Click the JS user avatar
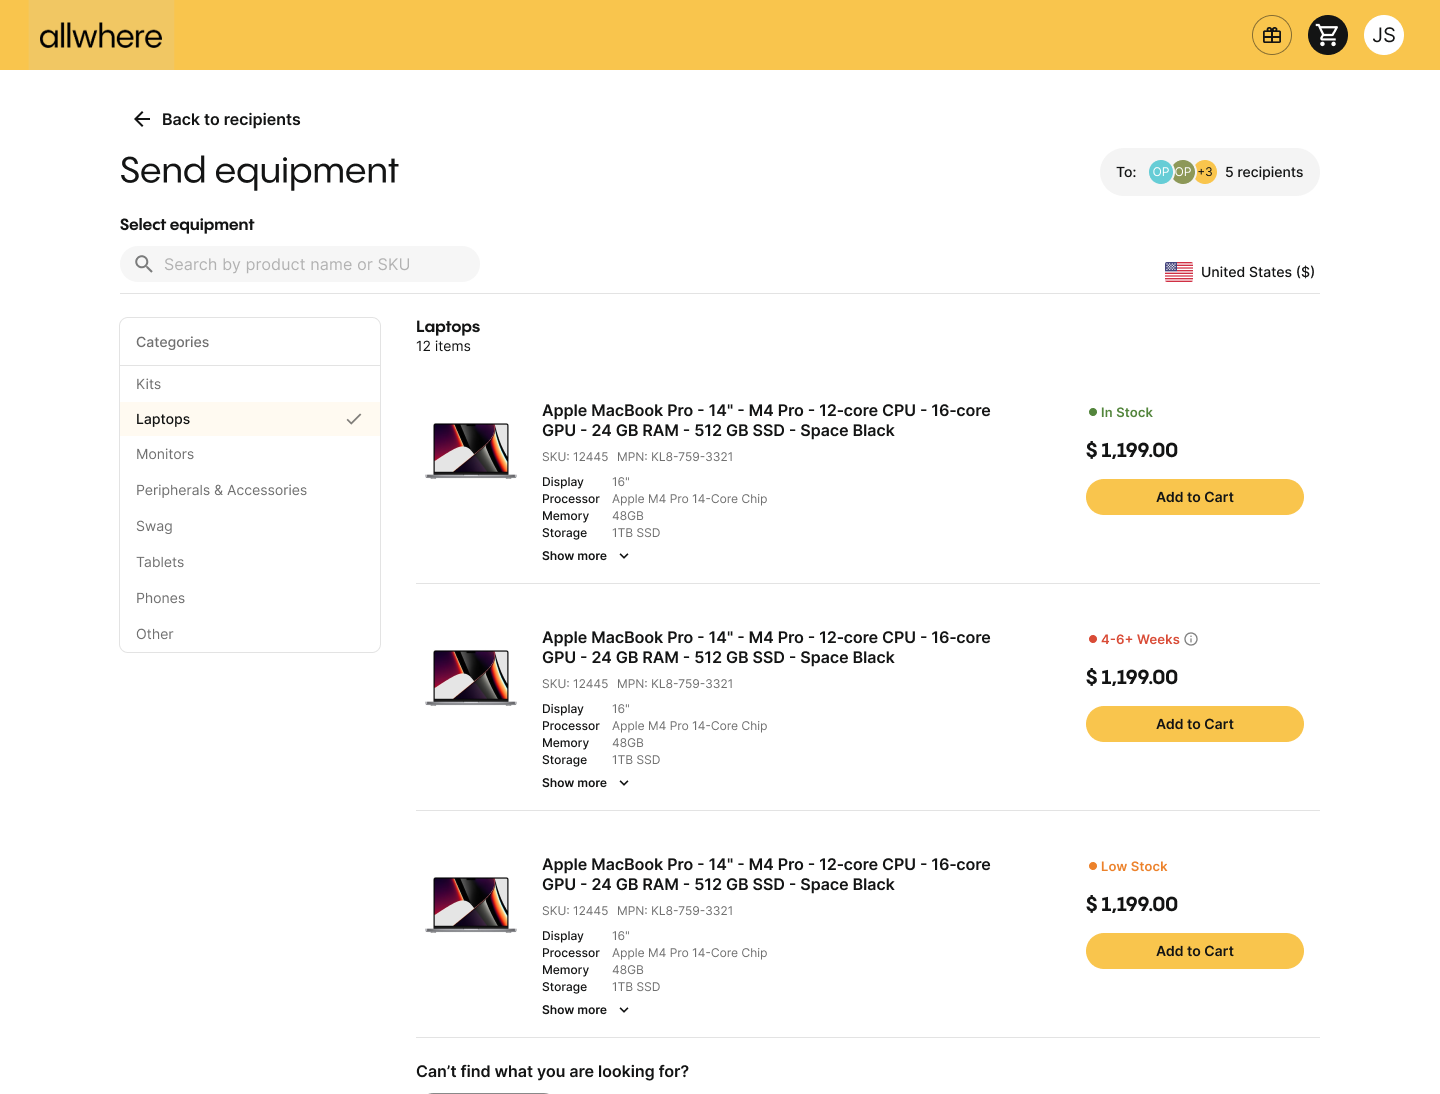 (1383, 36)
